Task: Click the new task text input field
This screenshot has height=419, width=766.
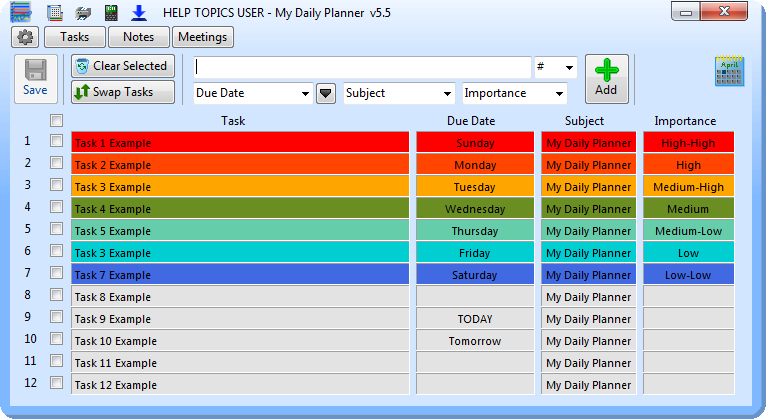Action: 362,67
